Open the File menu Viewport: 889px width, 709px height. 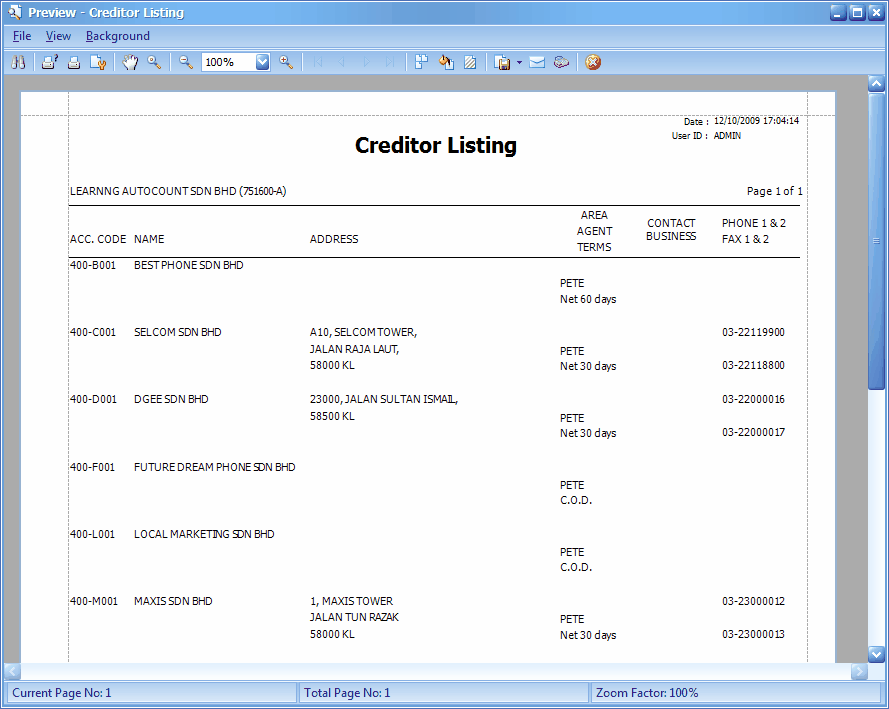[22, 36]
